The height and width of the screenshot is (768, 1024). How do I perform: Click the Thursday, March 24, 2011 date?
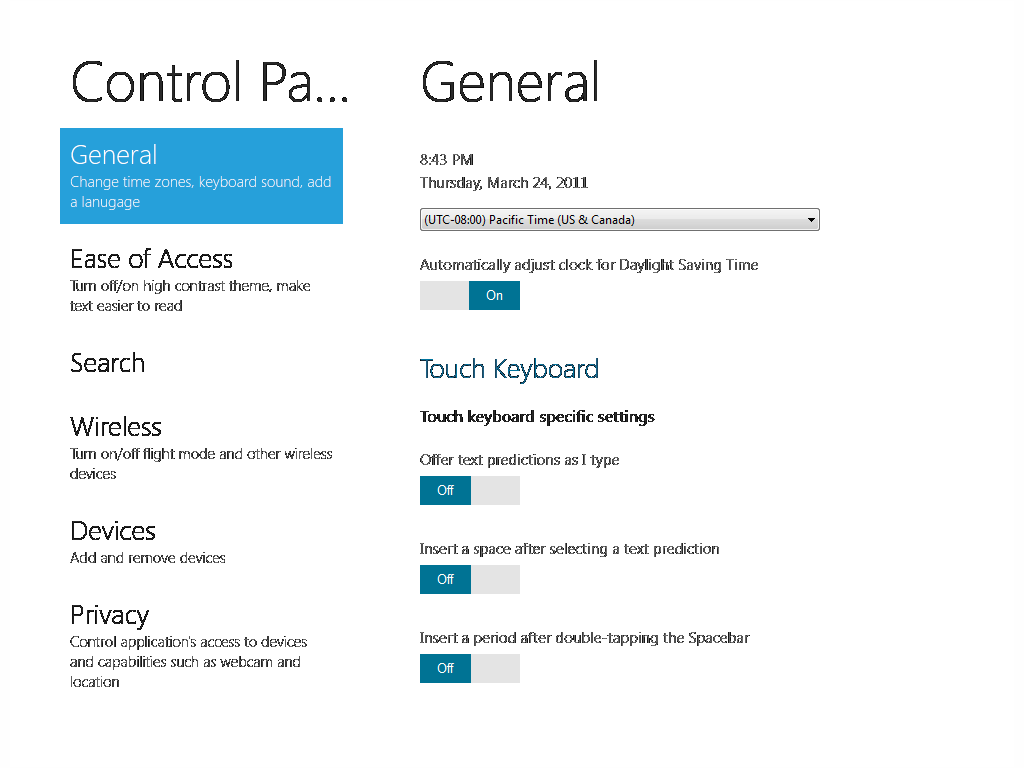pos(504,183)
